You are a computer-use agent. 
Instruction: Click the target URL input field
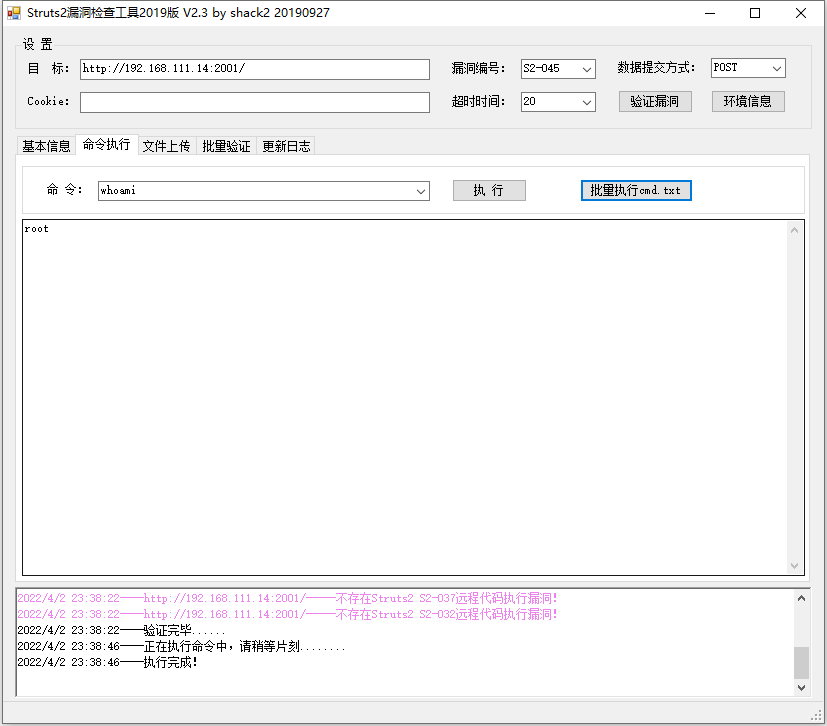pyautogui.click(x=255, y=69)
